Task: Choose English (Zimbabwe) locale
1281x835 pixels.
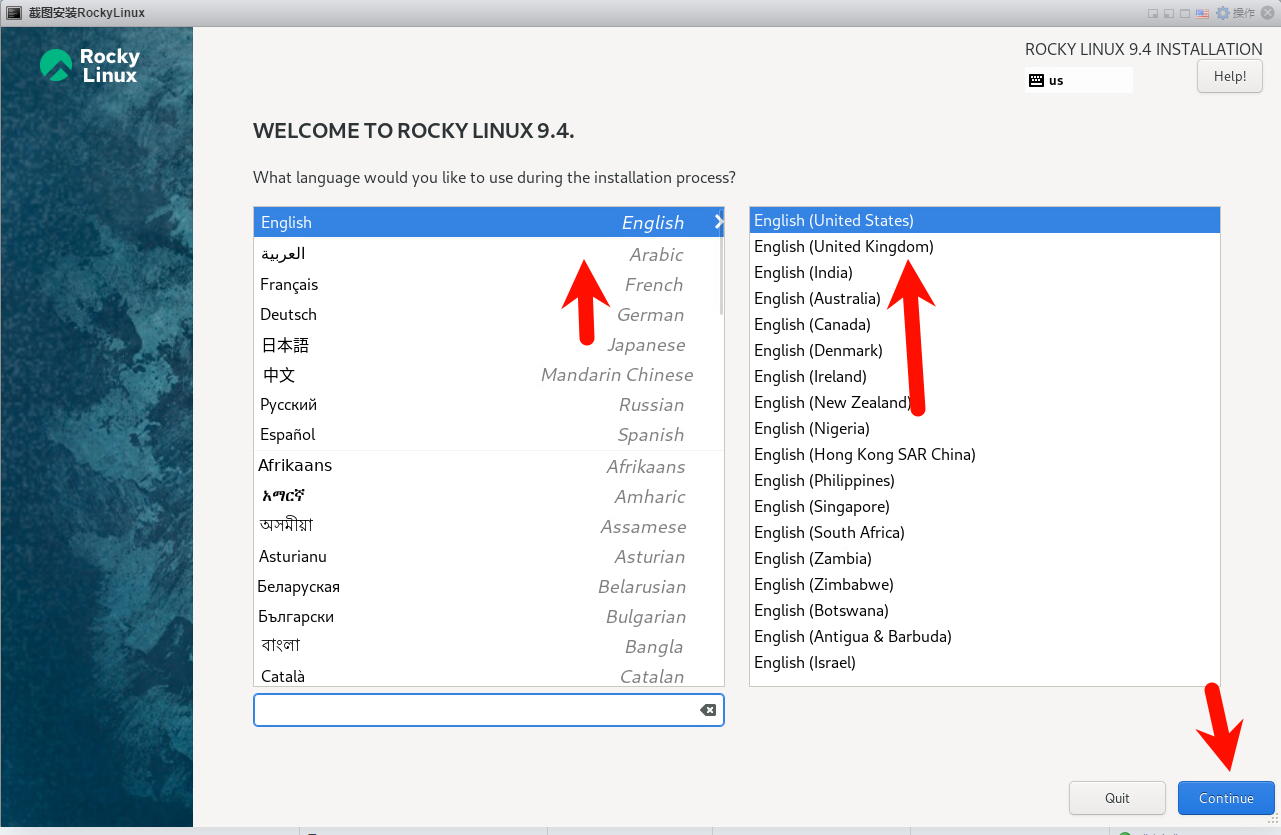Action: 985,584
